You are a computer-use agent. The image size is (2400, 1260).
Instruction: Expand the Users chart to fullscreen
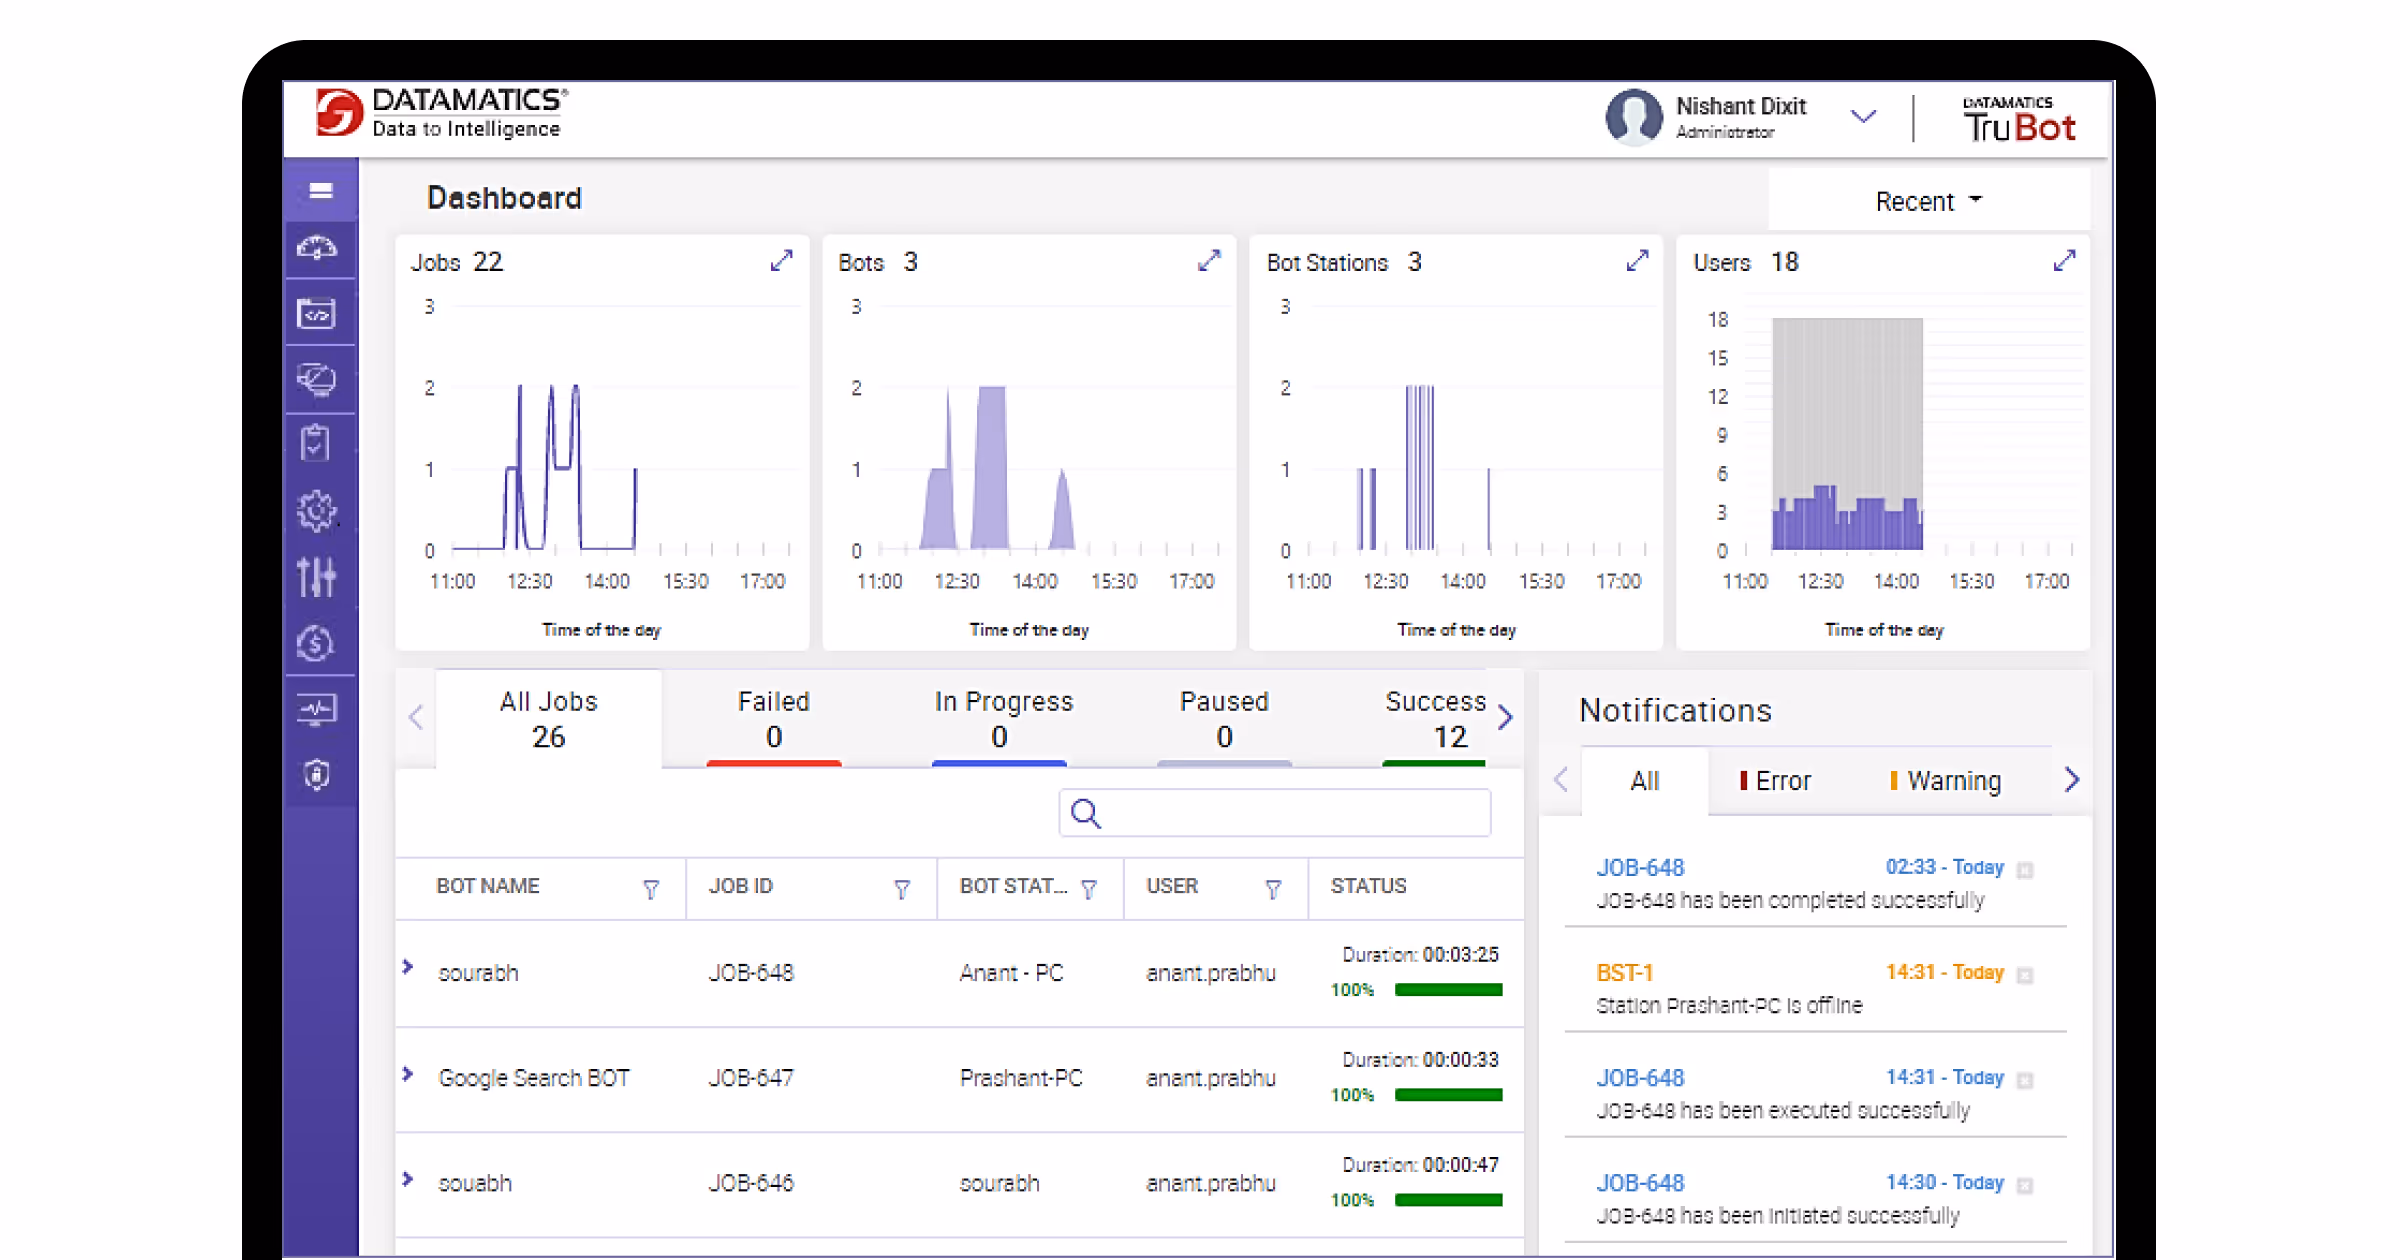[x=2064, y=261]
